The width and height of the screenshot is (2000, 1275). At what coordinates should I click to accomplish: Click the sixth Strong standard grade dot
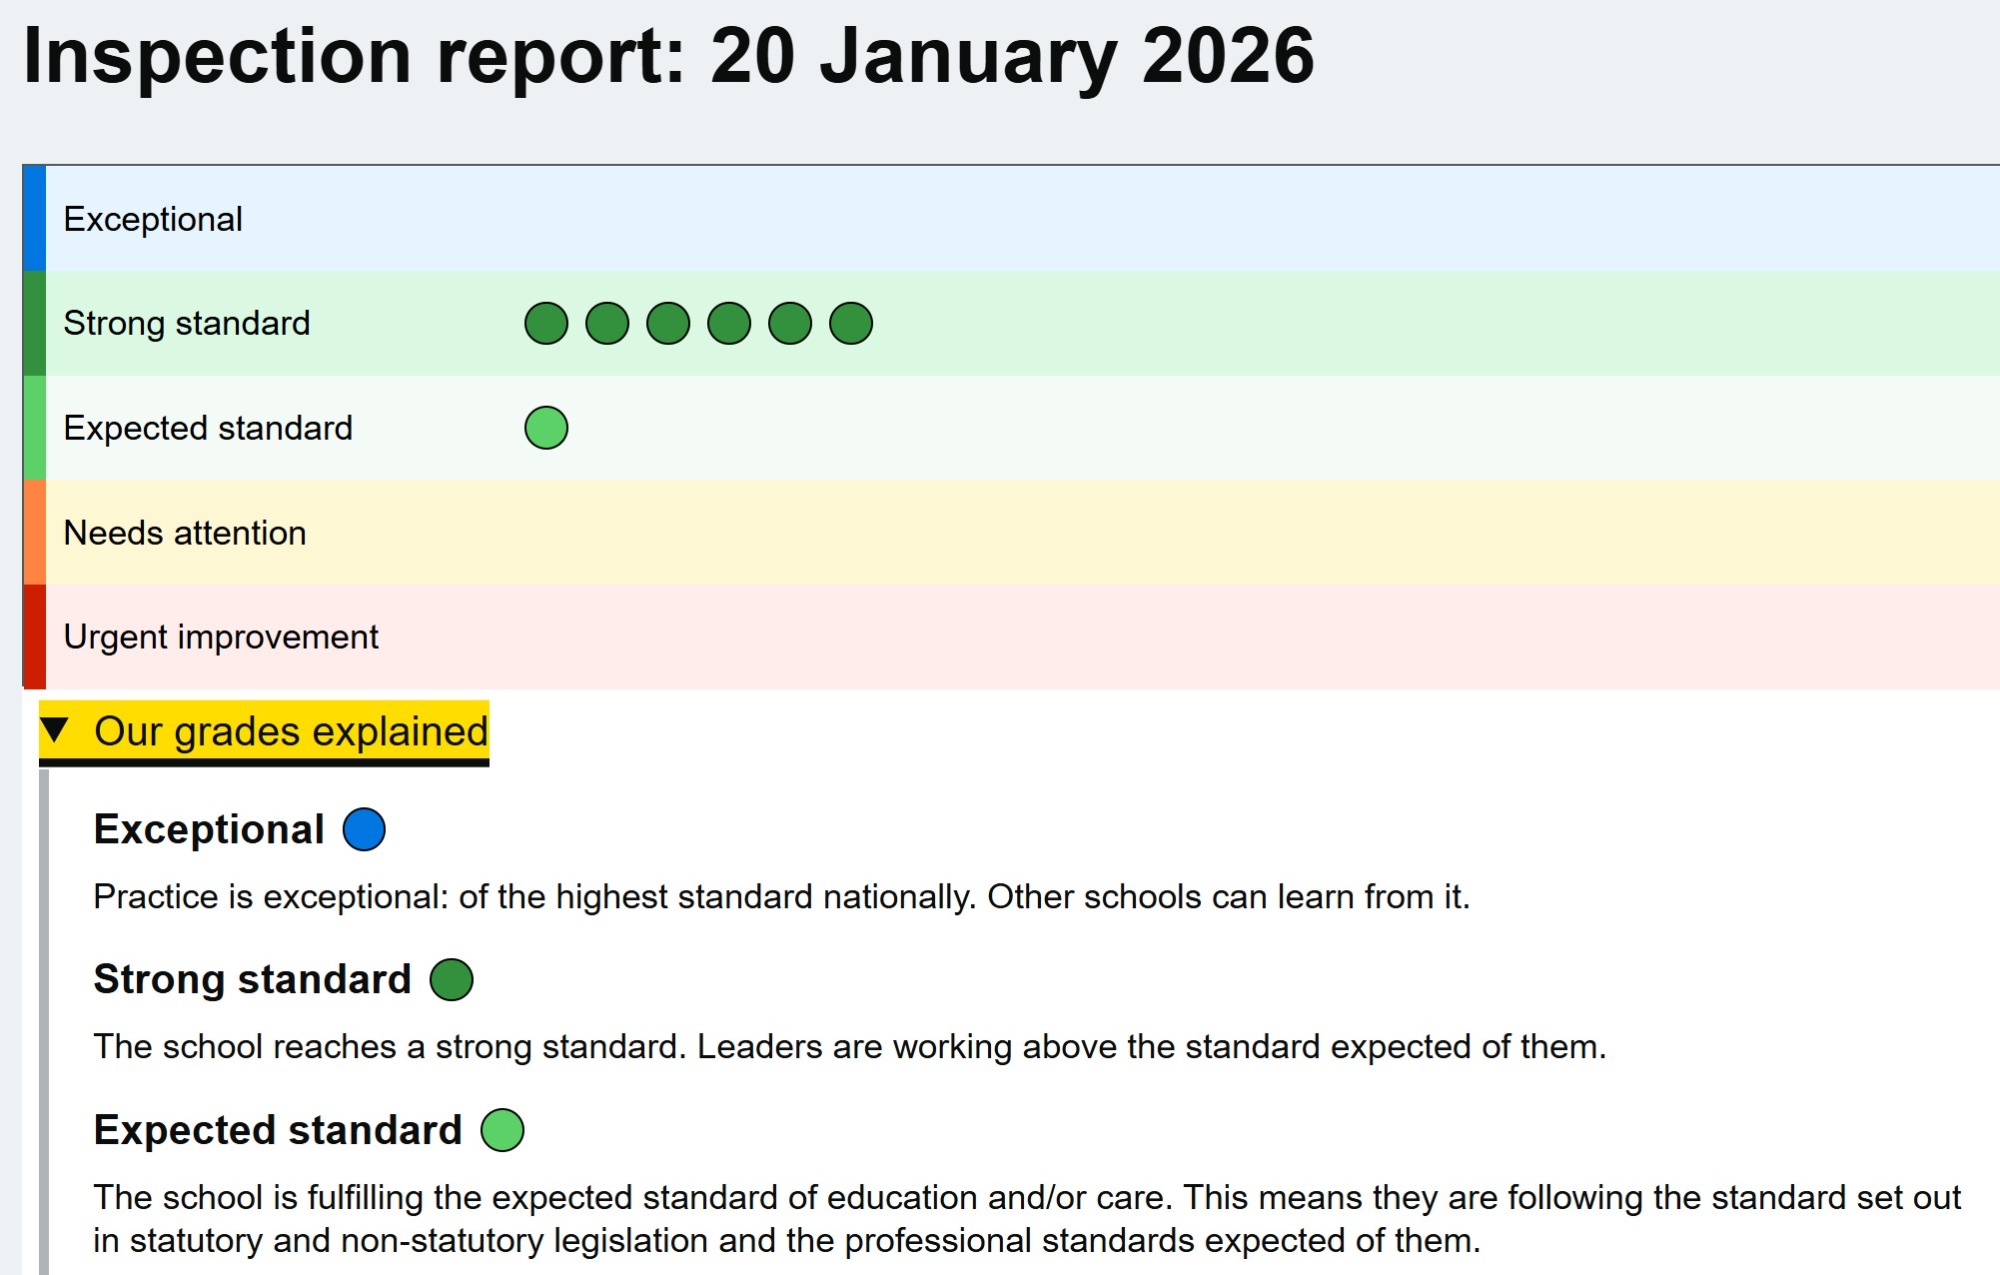click(851, 324)
